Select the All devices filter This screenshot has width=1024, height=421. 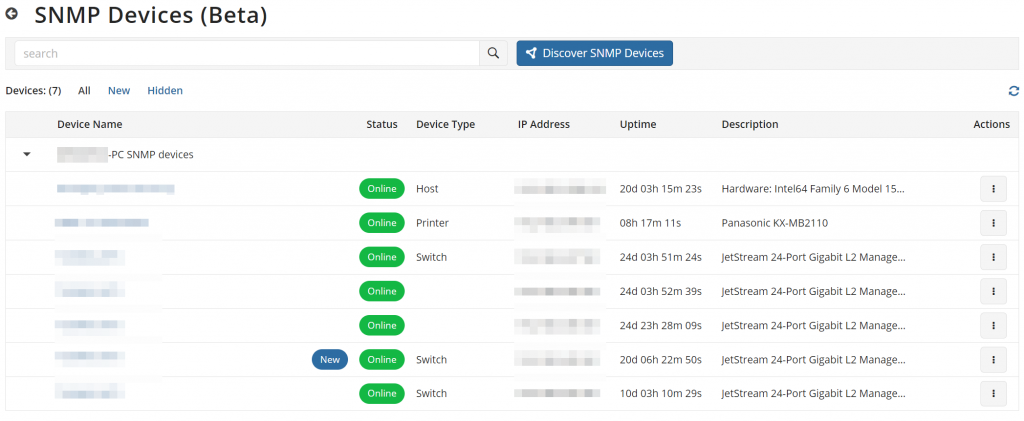[84, 91]
